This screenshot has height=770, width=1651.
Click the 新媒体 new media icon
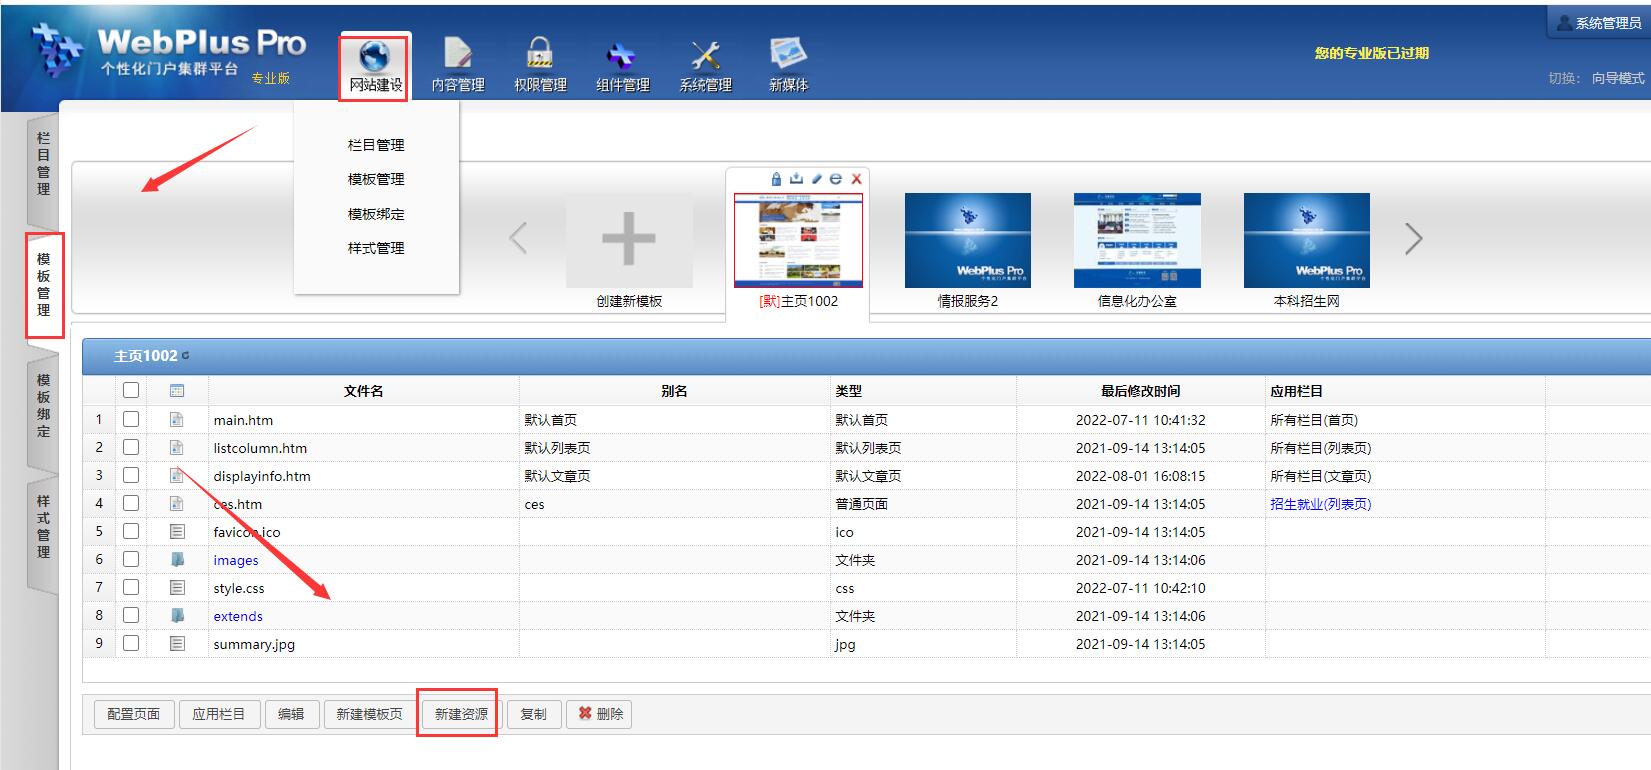coord(788,54)
